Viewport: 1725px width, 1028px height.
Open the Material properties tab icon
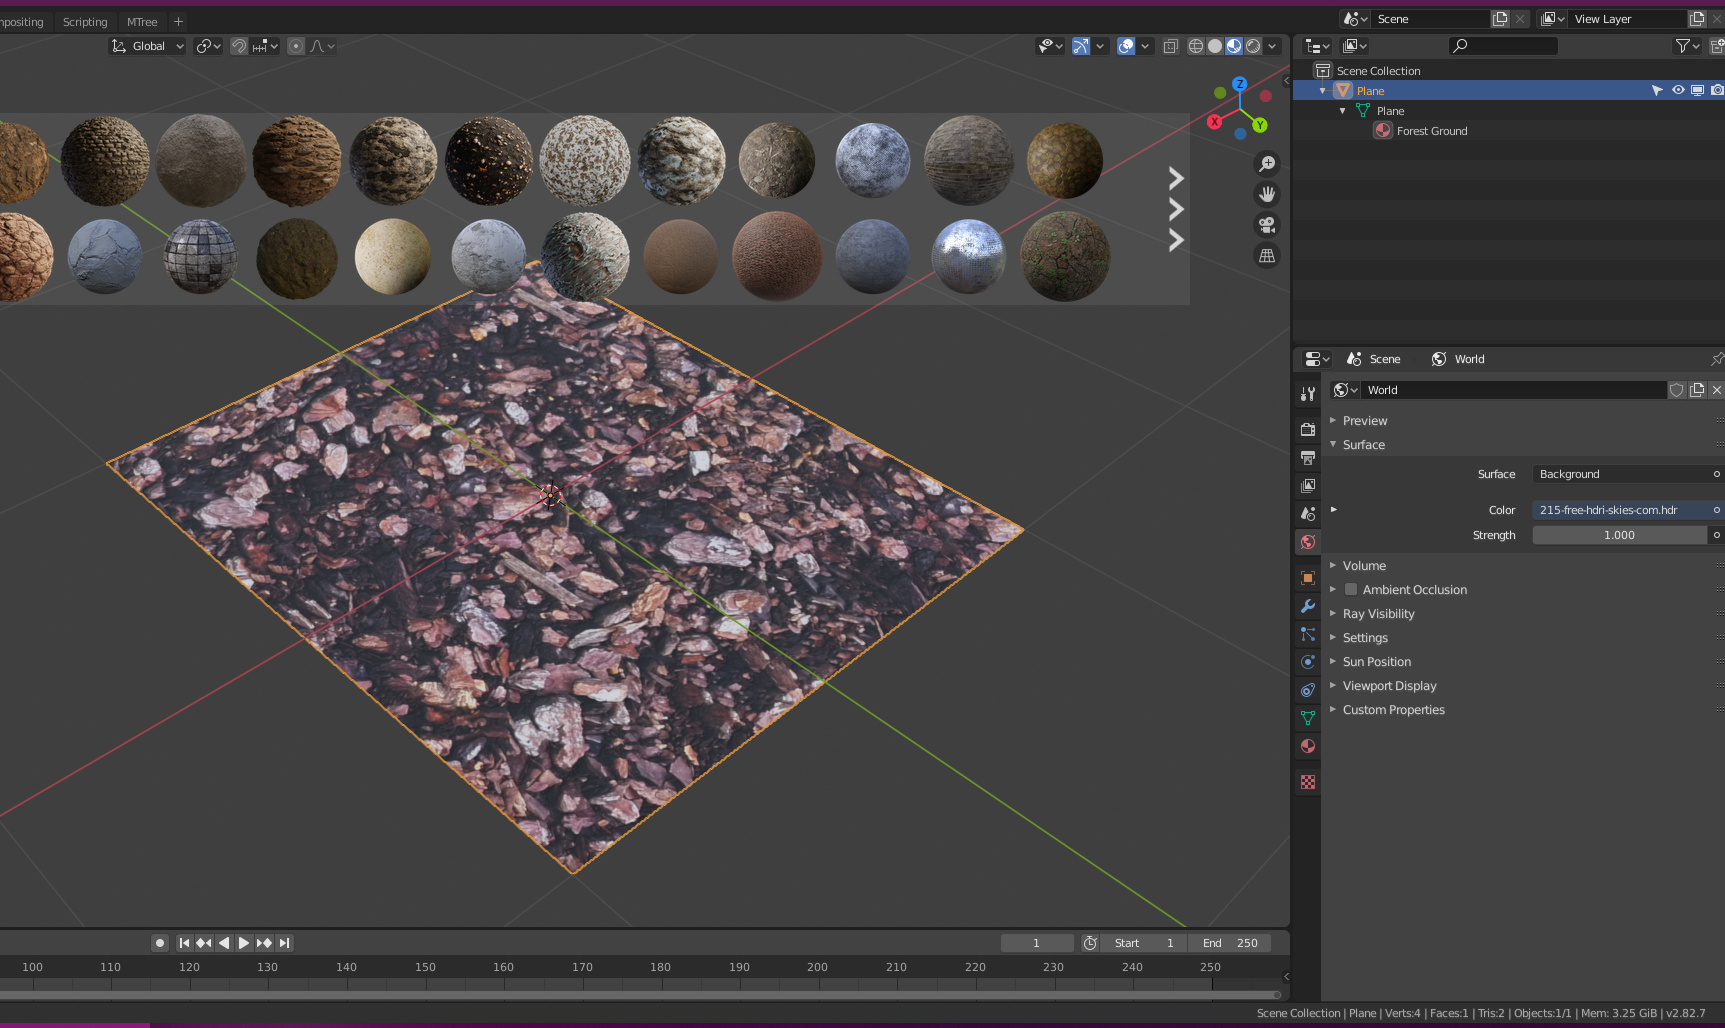tap(1308, 746)
